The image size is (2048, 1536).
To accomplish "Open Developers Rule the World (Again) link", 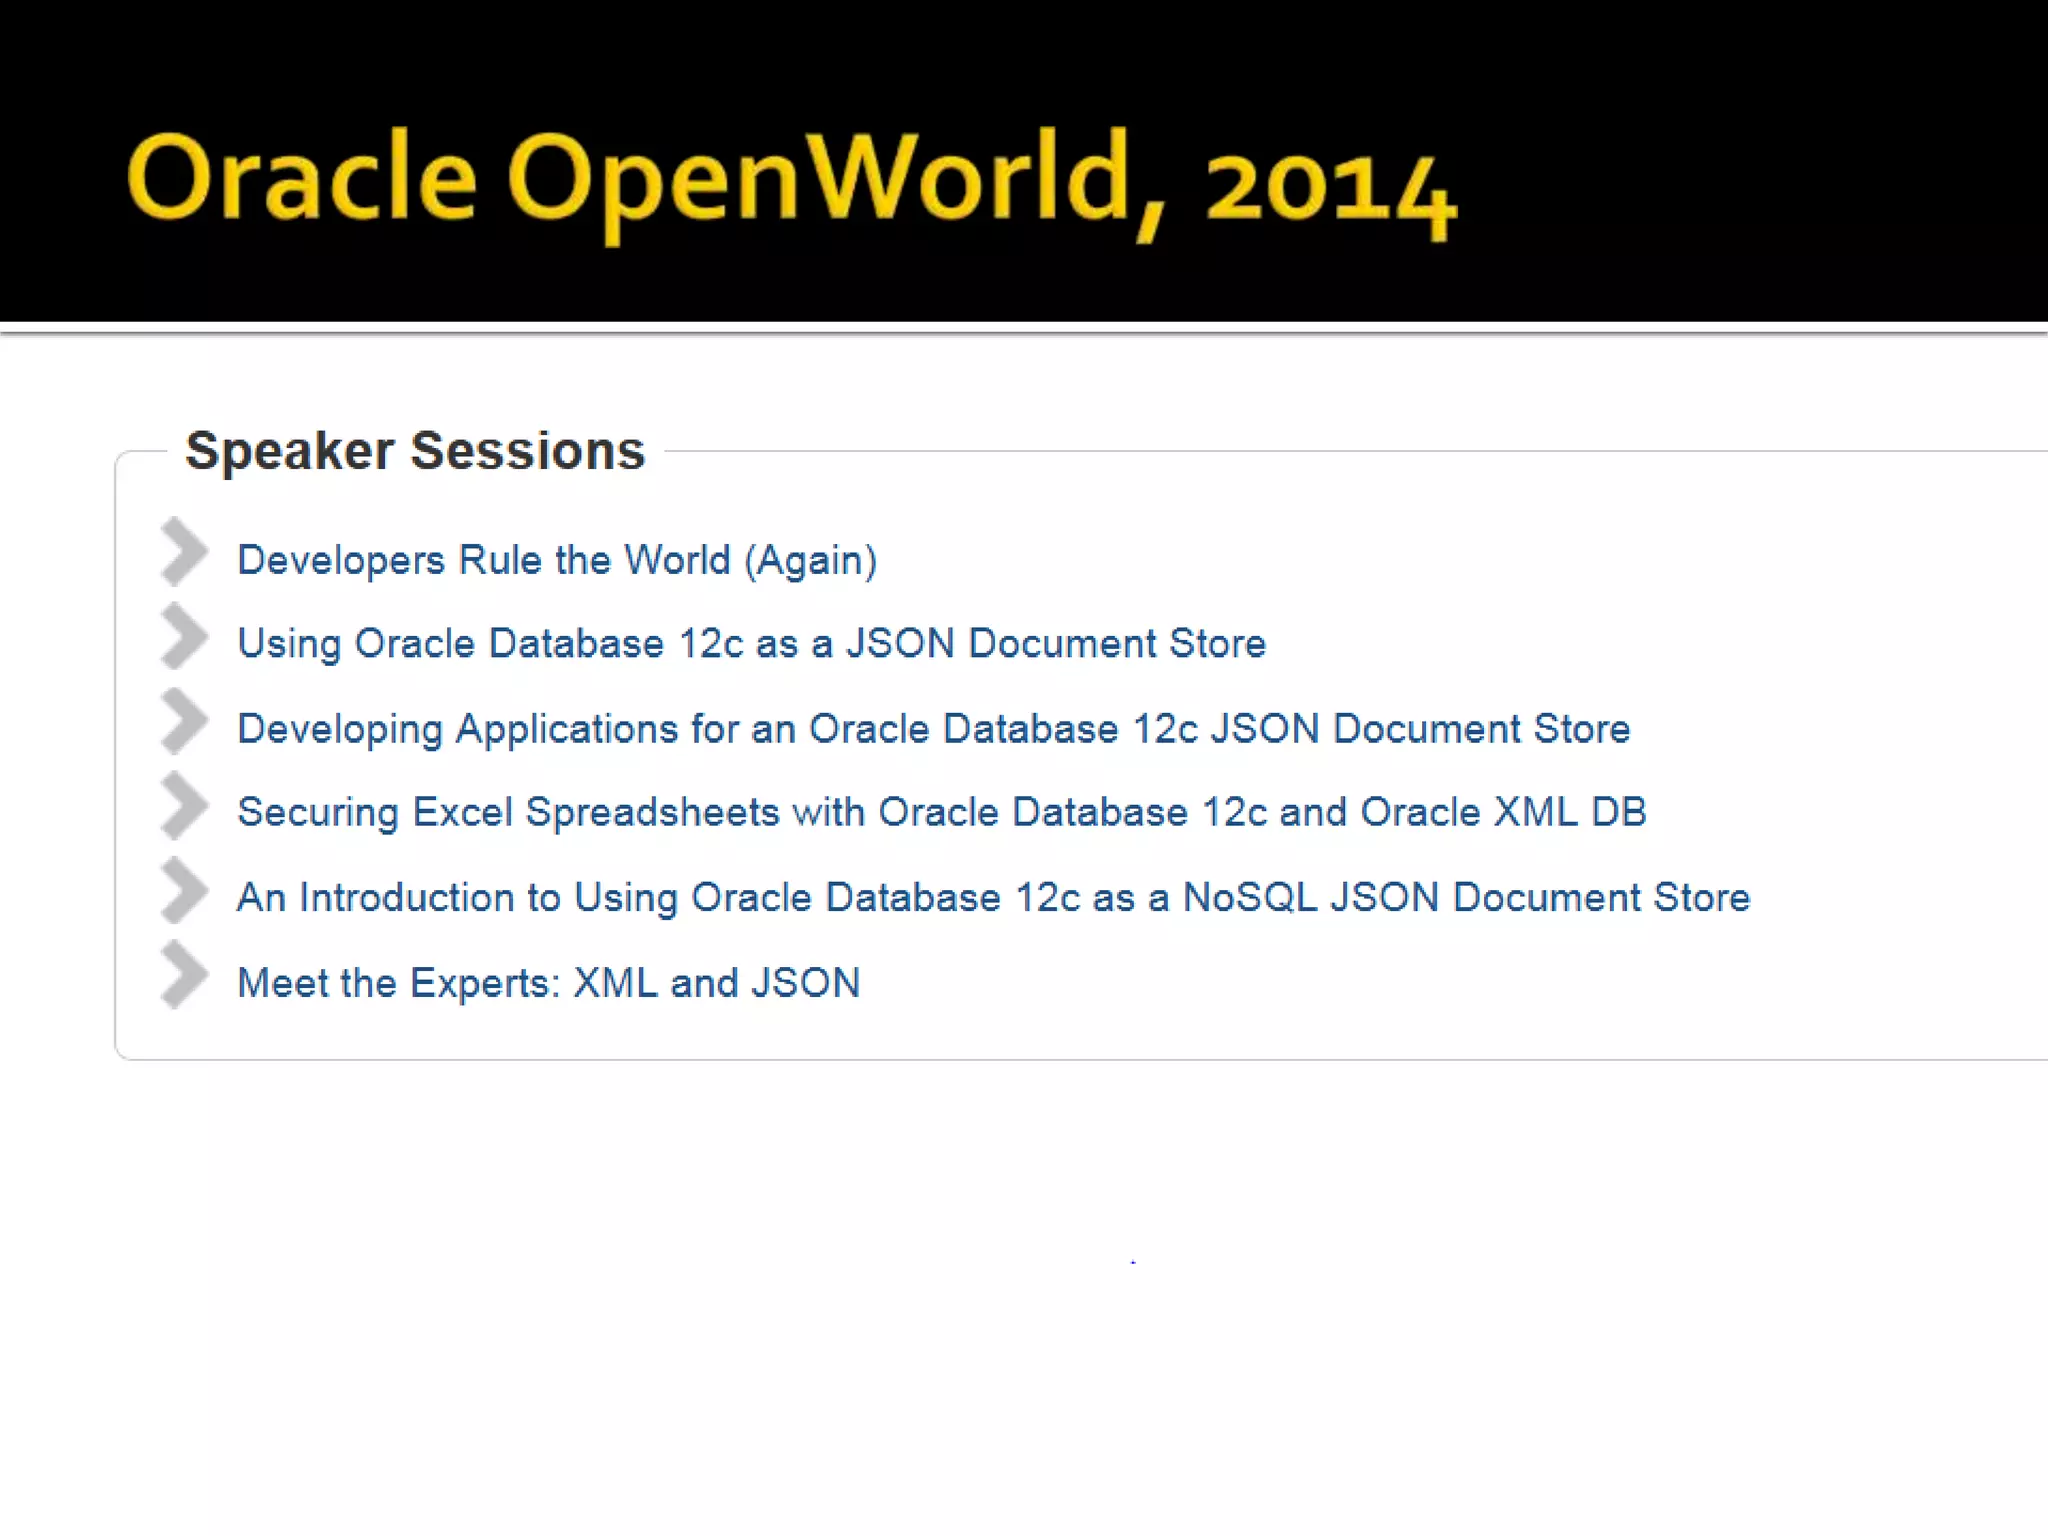I will point(556,560).
